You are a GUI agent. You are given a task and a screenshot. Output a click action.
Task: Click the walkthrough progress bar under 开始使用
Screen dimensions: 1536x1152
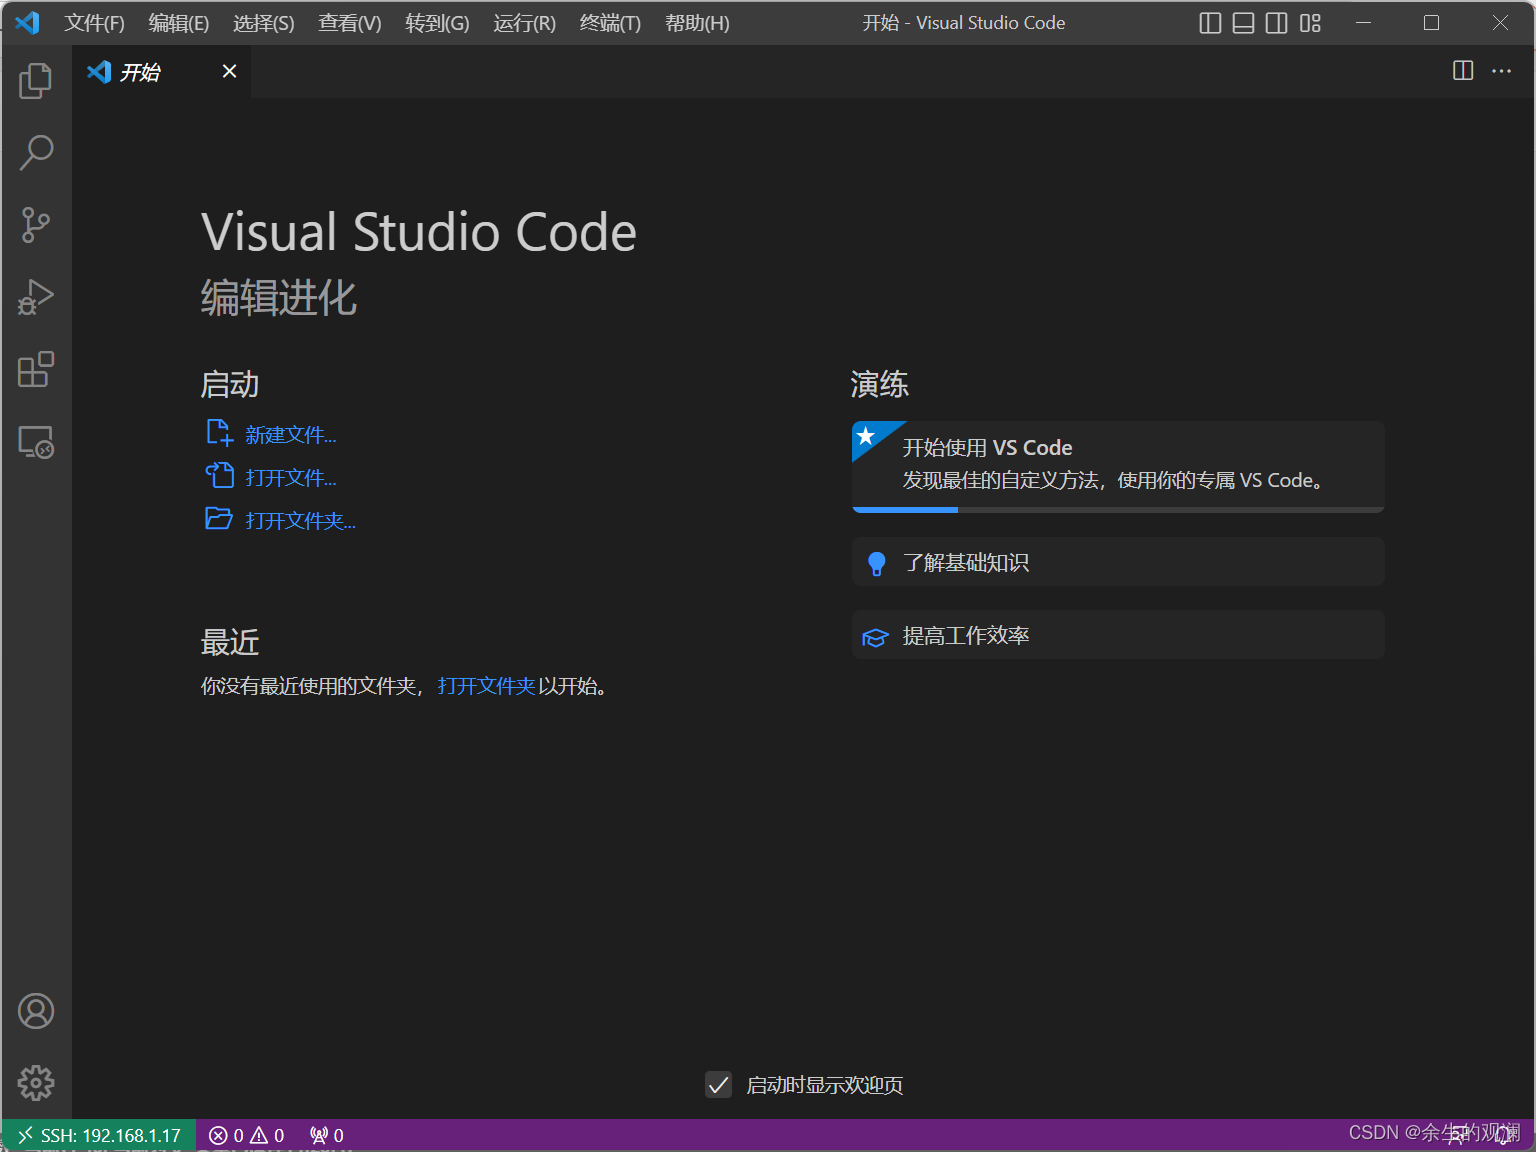point(1118,510)
